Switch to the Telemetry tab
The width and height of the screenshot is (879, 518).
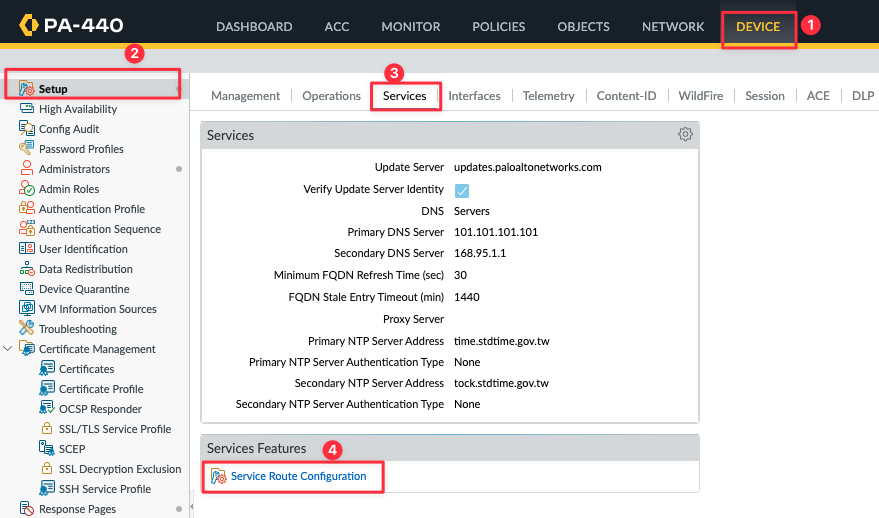tap(548, 96)
